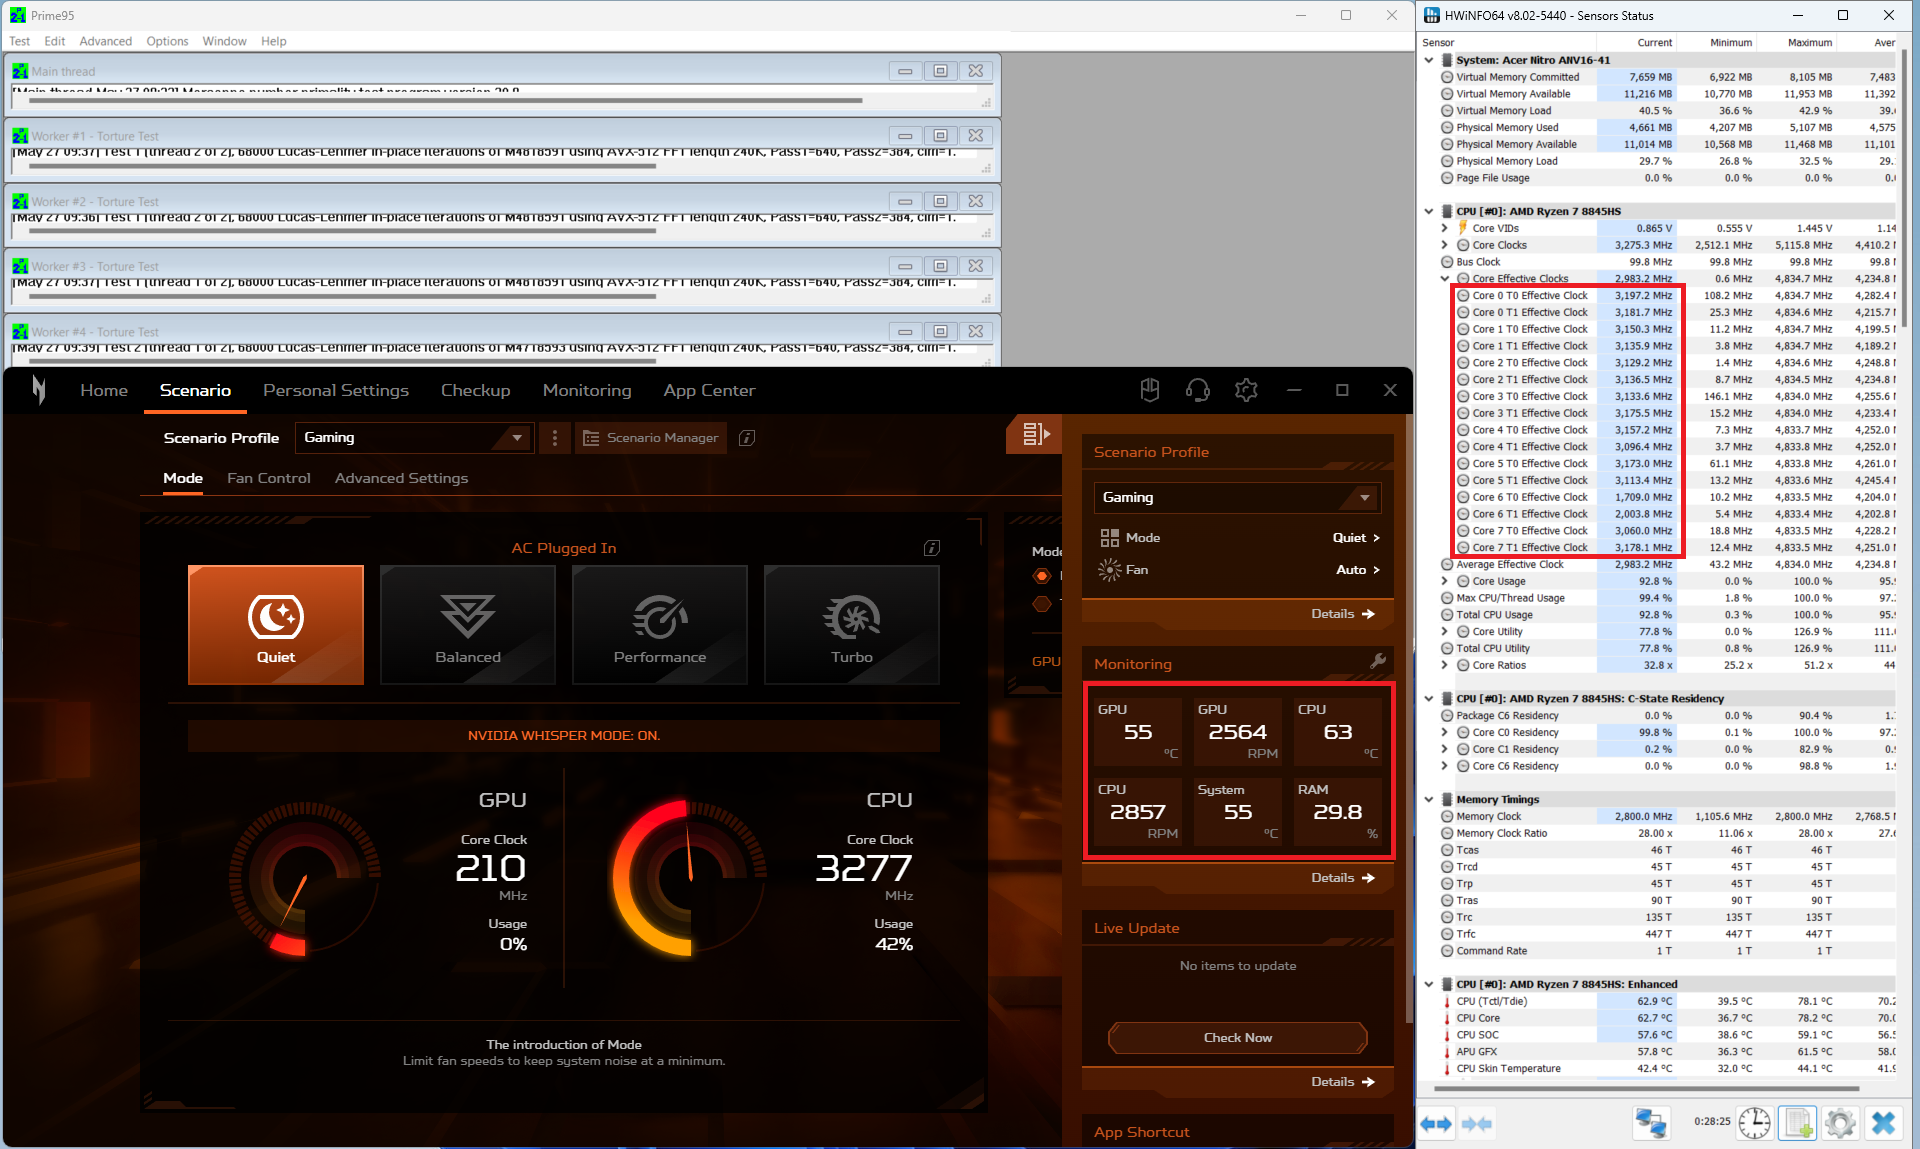Open Fan Control sub-tab
The height and width of the screenshot is (1149, 1920).
[x=269, y=478]
